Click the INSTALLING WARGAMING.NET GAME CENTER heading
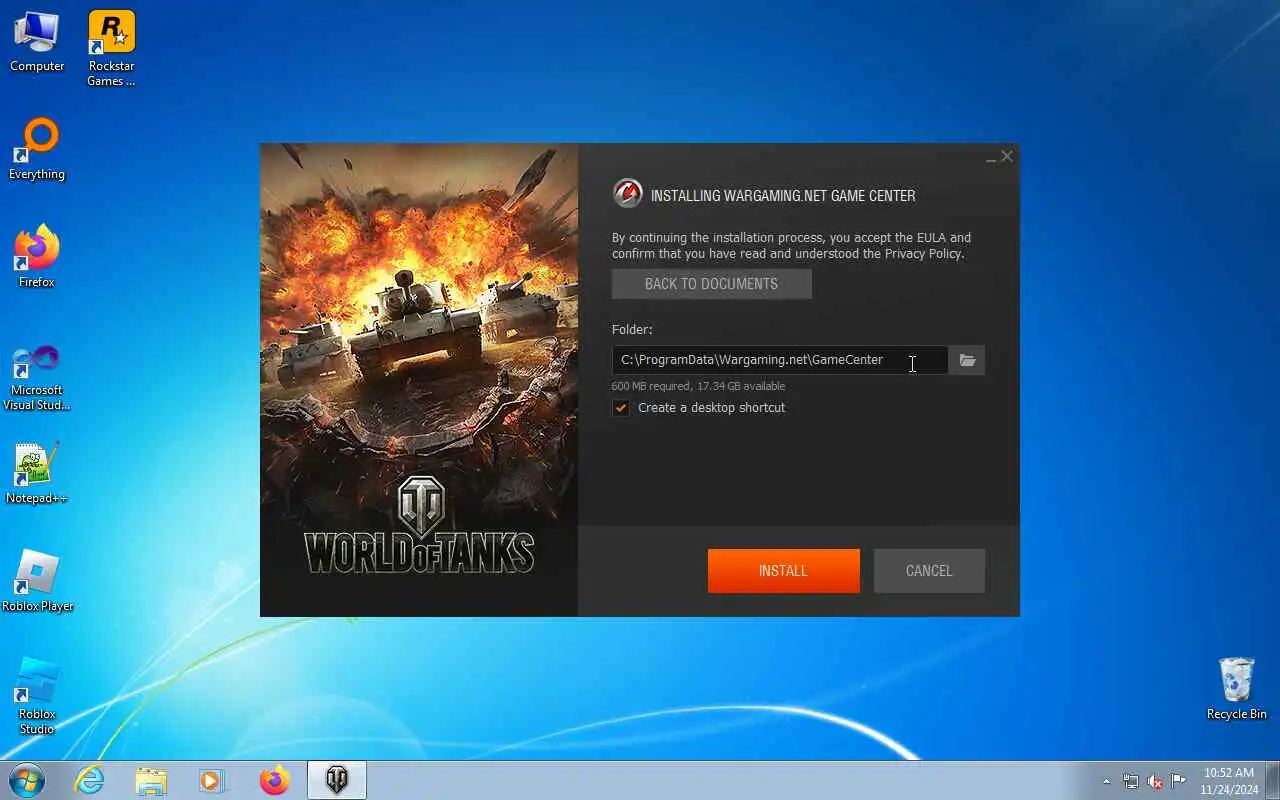The image size is (1280, 800). coord(783,196)
